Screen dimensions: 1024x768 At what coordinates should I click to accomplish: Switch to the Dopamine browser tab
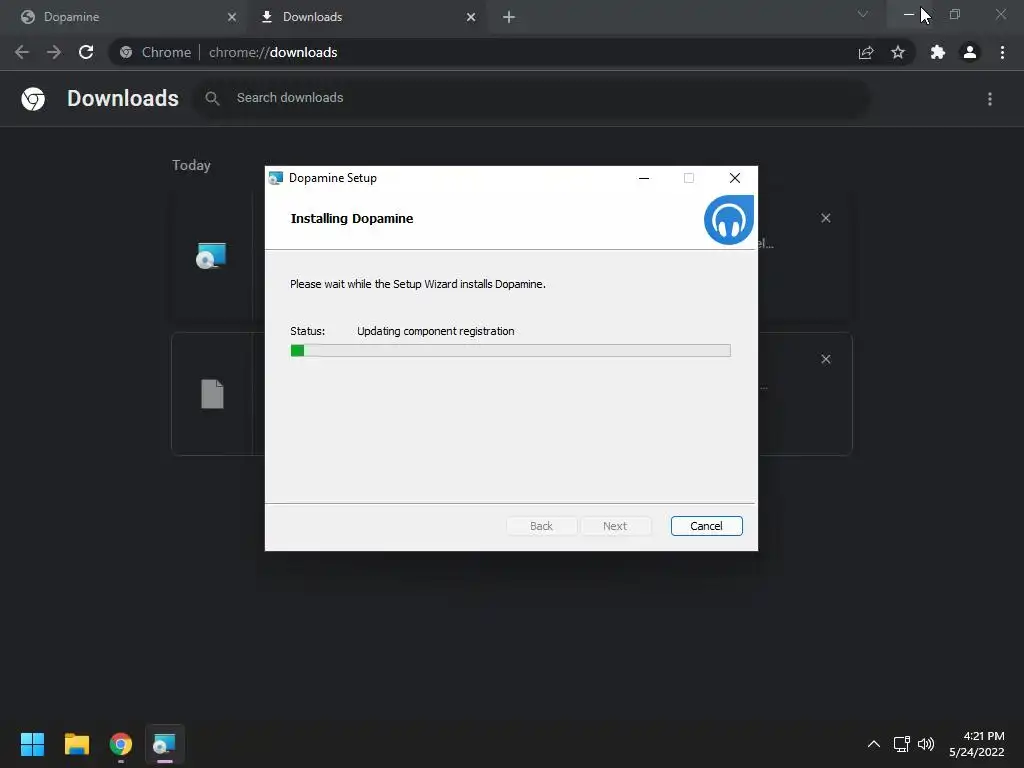click(x=124, y=17)
